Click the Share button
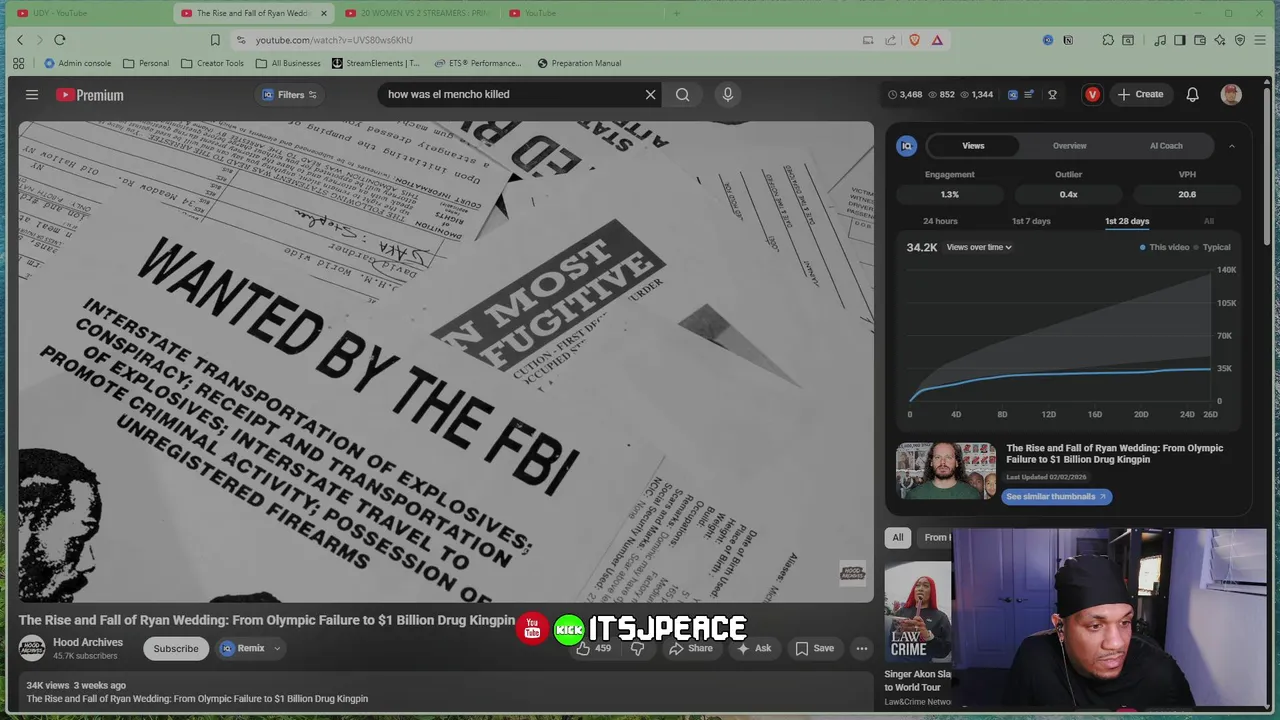Image resolution: width=1280 pixels, height=720 pixels. pyautogui.click(x=691, y=648)
